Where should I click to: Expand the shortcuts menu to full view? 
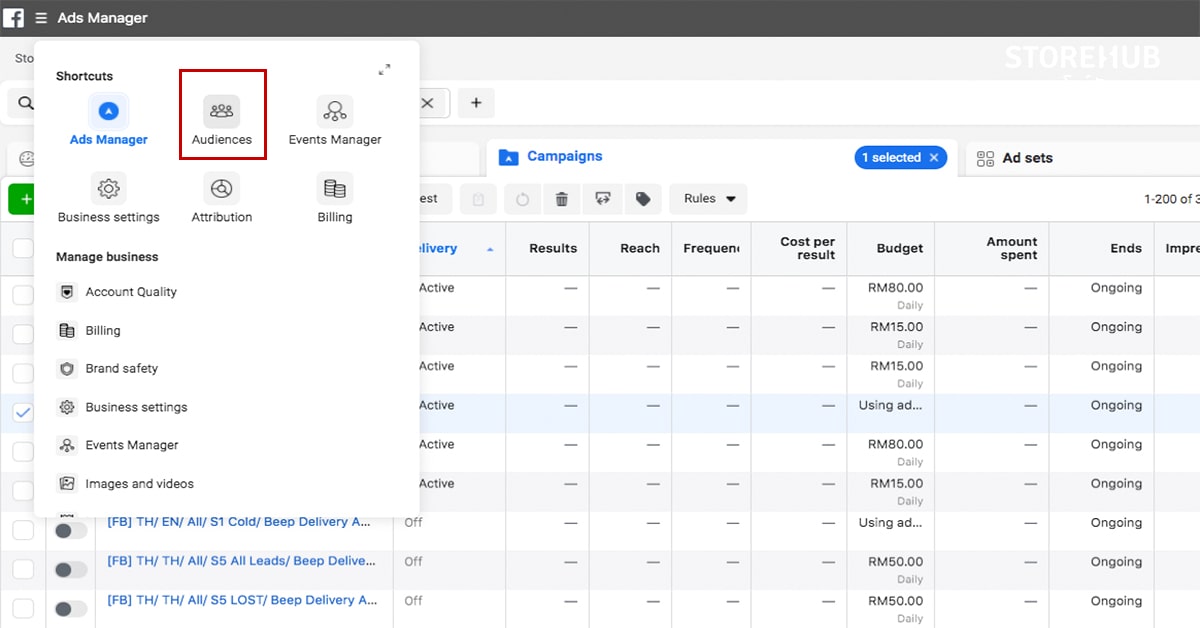pyautogui.click(x=385, y=70)
